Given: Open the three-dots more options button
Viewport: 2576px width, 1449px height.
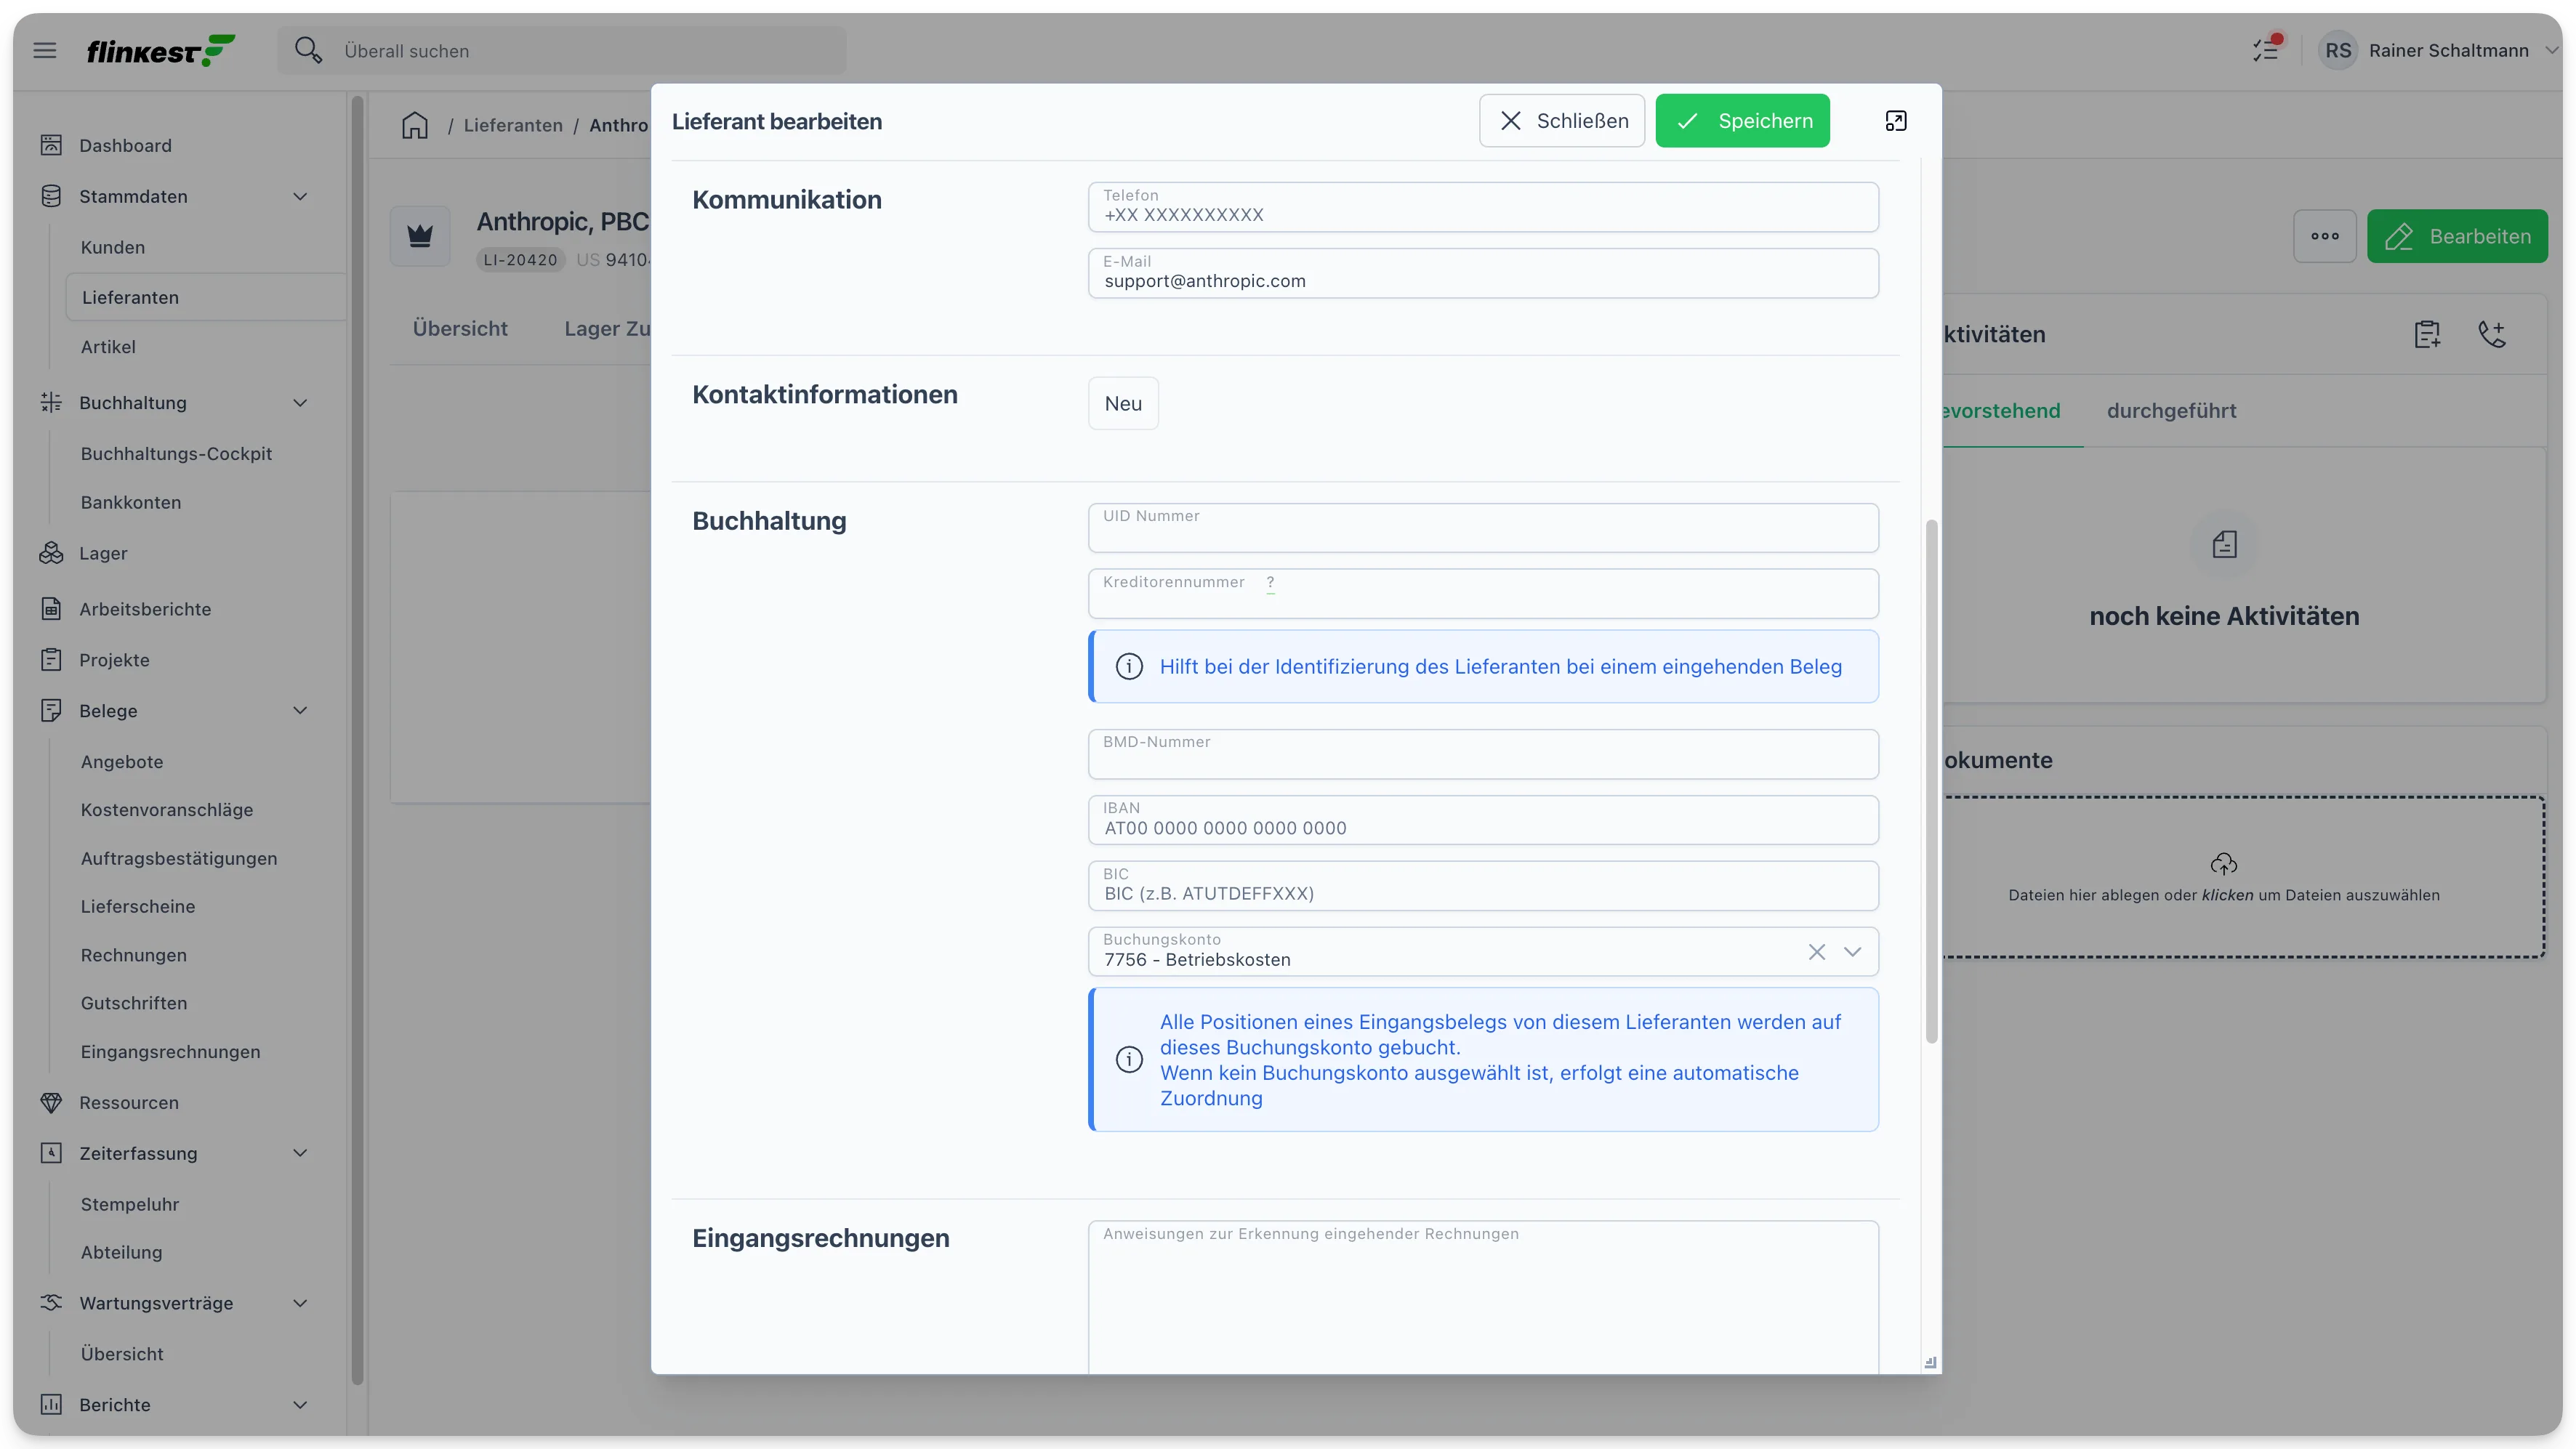Looking at the screenshot, I should 2325,236.
